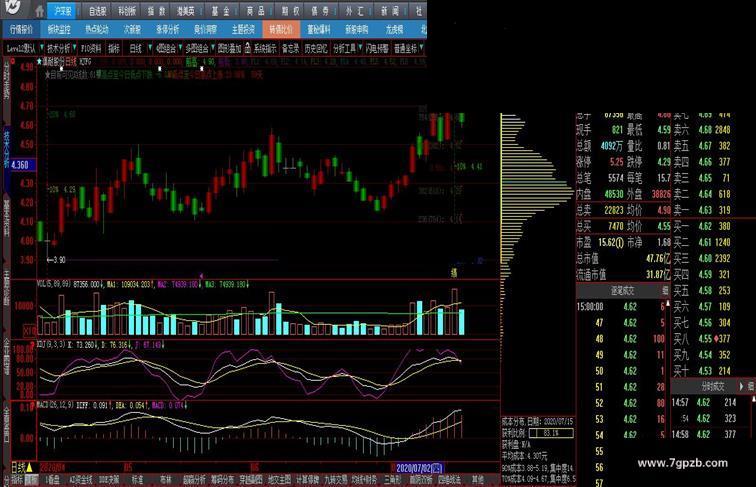Click the 指标 toolbar button
The height and width of the screenshot is (487, 756).
click(114, 48)
